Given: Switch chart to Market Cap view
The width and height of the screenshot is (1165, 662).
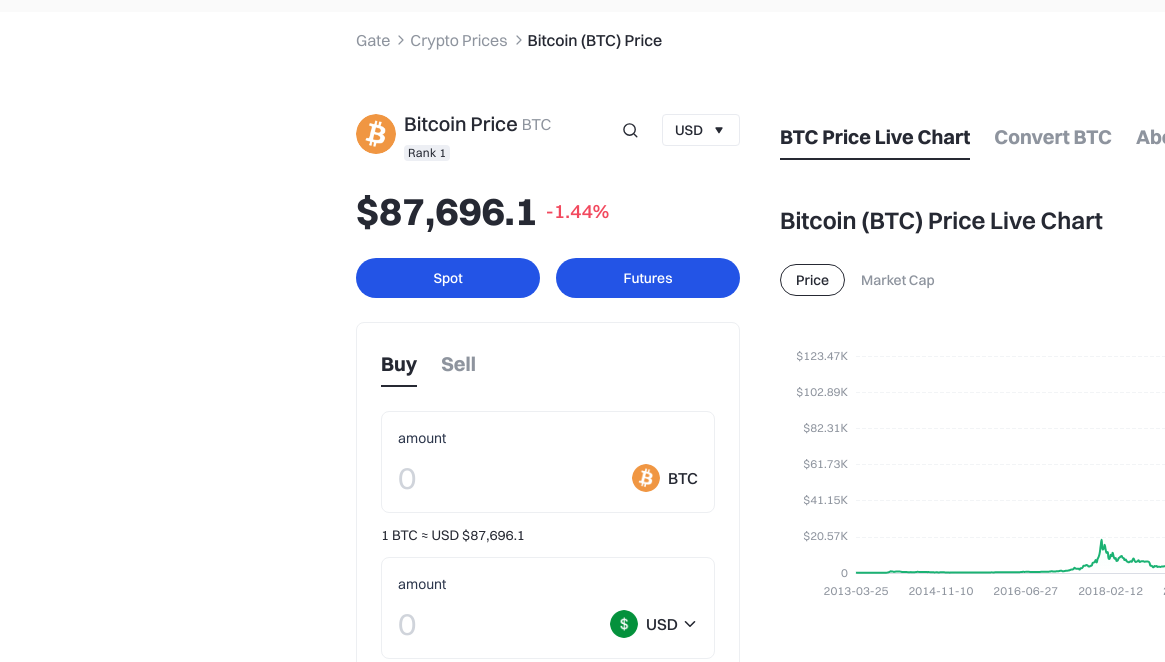Looking at the screenshot, I should (x=897, y=280).
